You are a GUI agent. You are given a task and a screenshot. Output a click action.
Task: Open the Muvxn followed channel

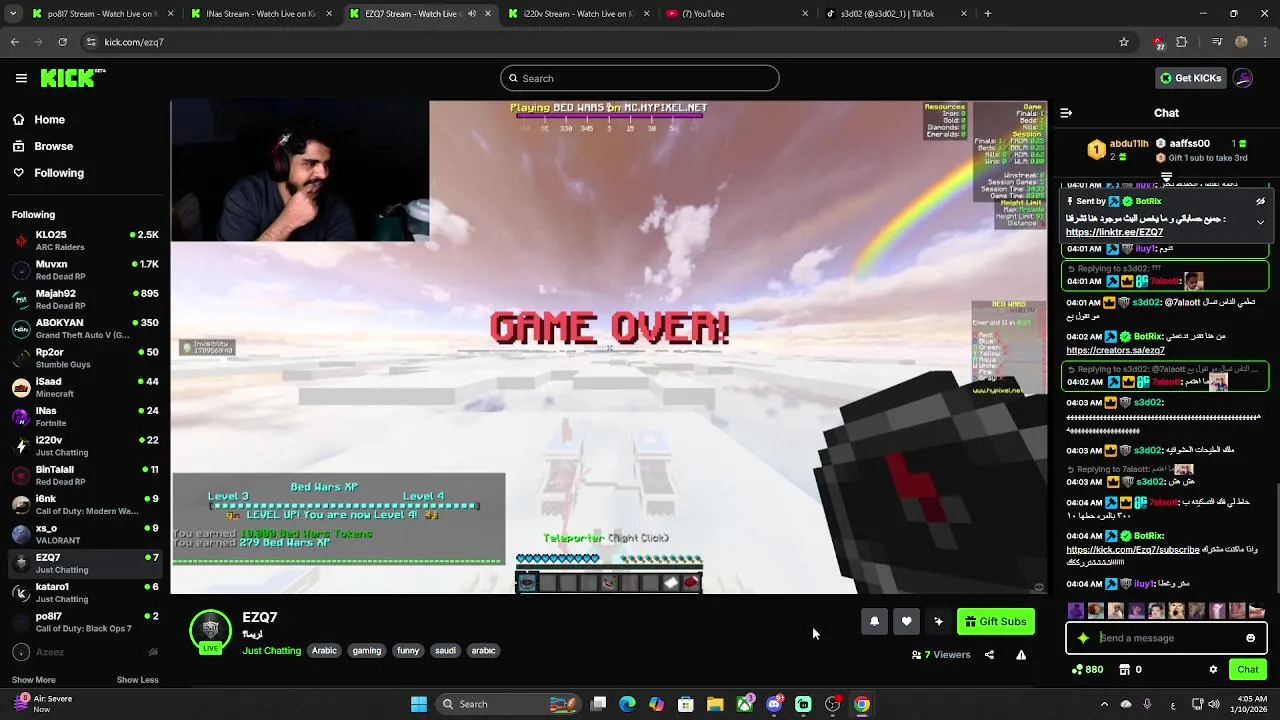click(85, 270)
